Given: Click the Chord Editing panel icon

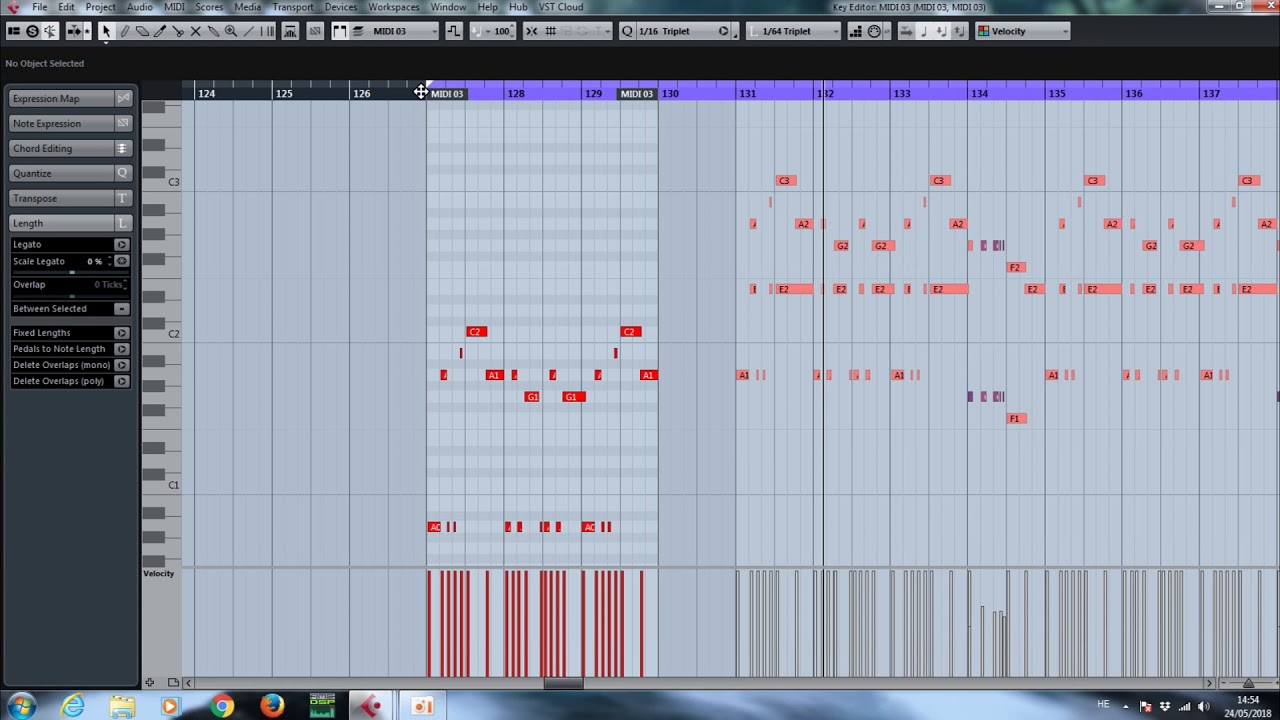Looking at the screenshot, I should [123, 148].
